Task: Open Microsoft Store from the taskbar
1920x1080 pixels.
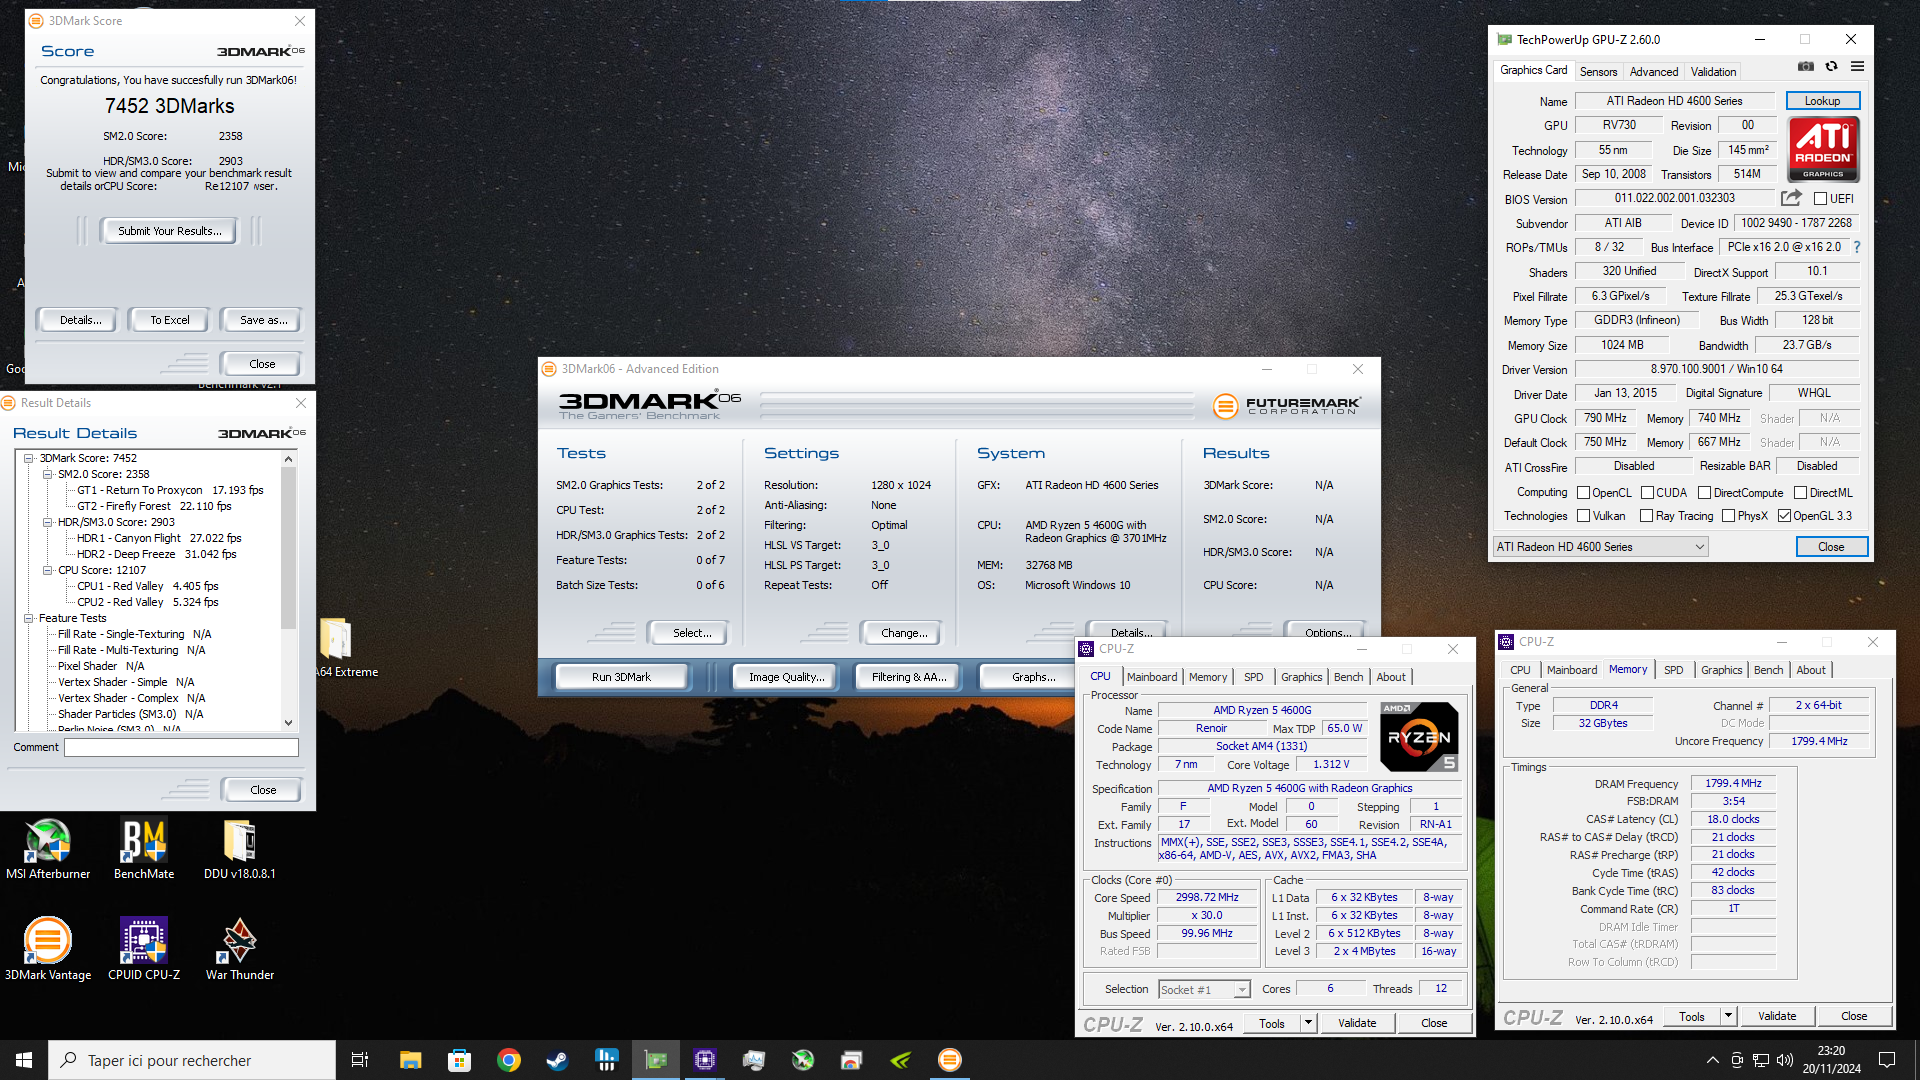Action: [x=459, y=1060]
